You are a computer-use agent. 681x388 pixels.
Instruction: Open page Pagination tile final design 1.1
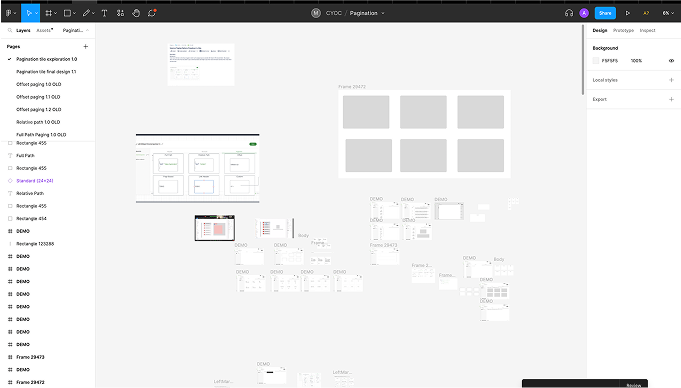tap(46, 72)
